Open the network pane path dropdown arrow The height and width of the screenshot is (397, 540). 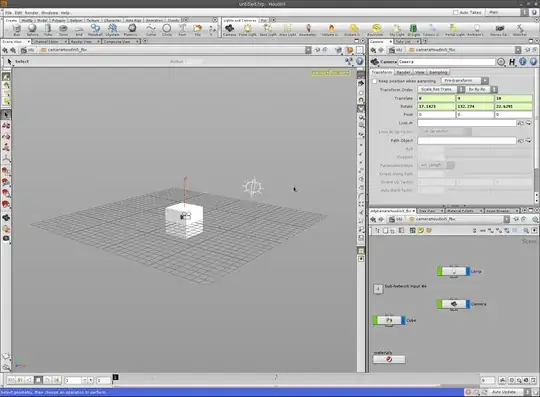[x=507, y=219]
